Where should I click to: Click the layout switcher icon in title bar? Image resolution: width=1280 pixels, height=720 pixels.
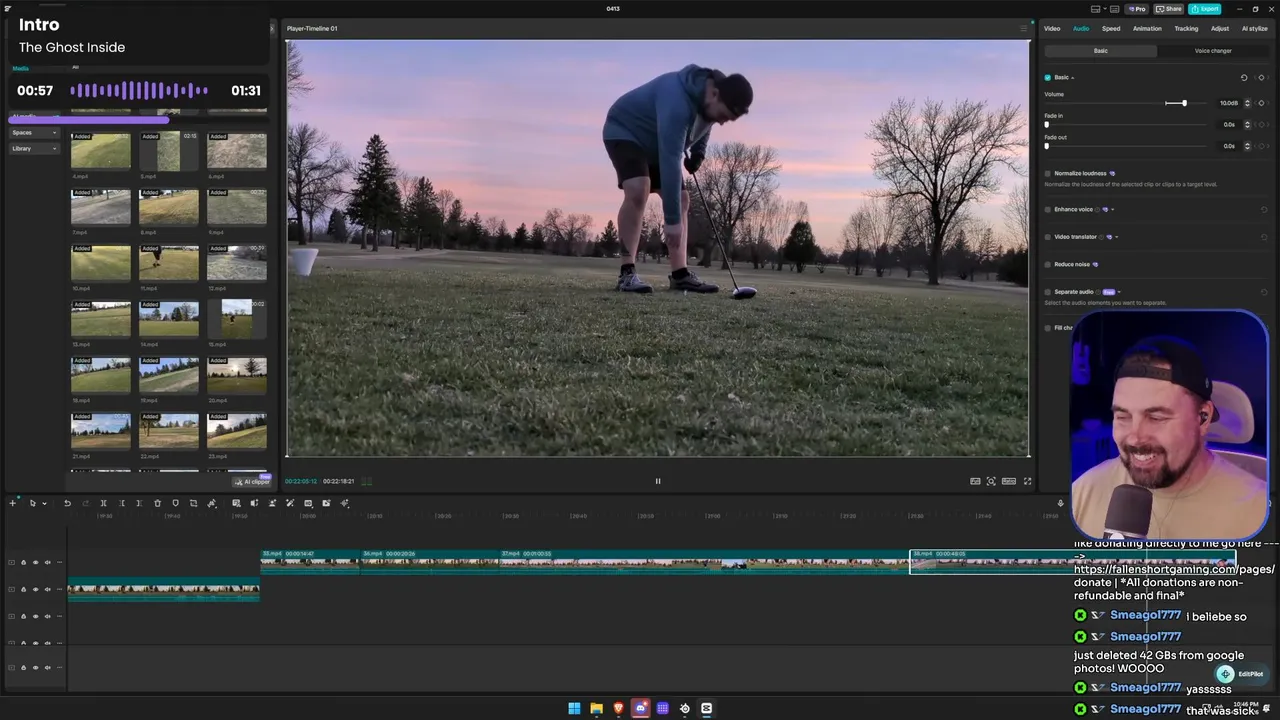point(1095,9)
